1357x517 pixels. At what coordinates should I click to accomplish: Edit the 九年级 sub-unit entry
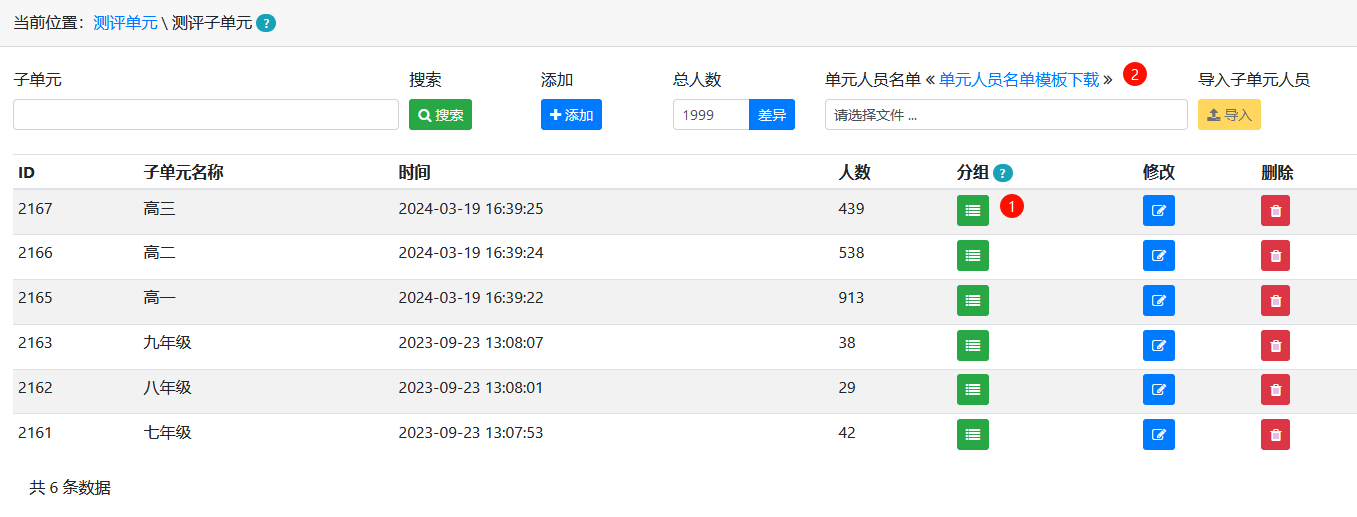click(x=1158, y=345)
